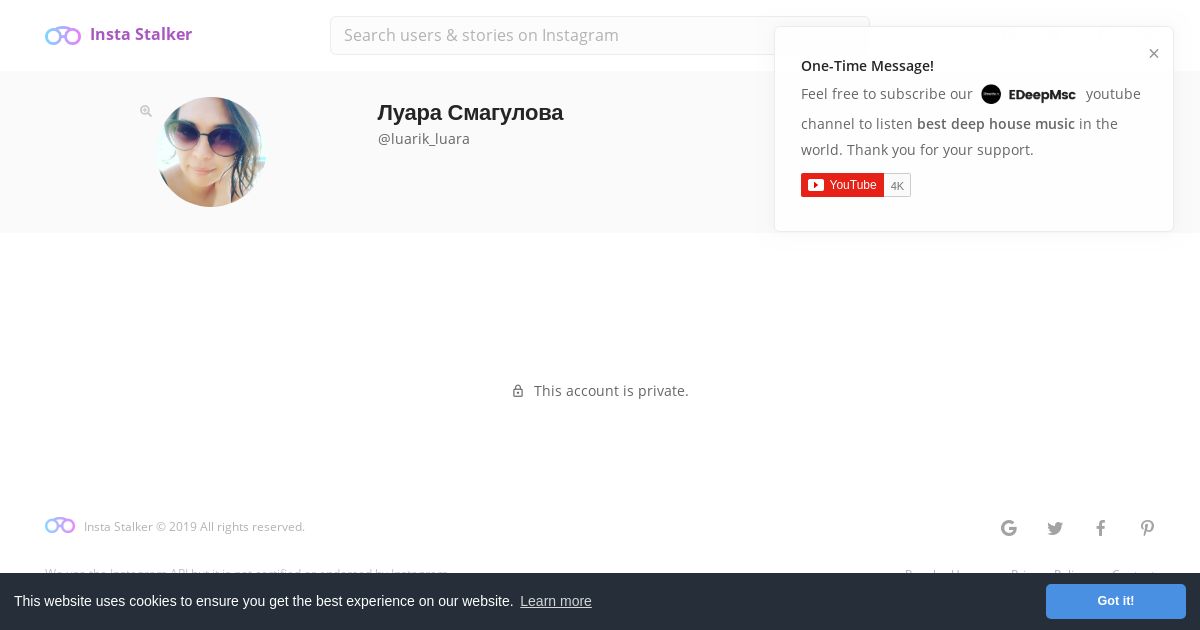Select 'Insta Stalker © 2019 All rights reserved.' text

(x=194, y=527)
